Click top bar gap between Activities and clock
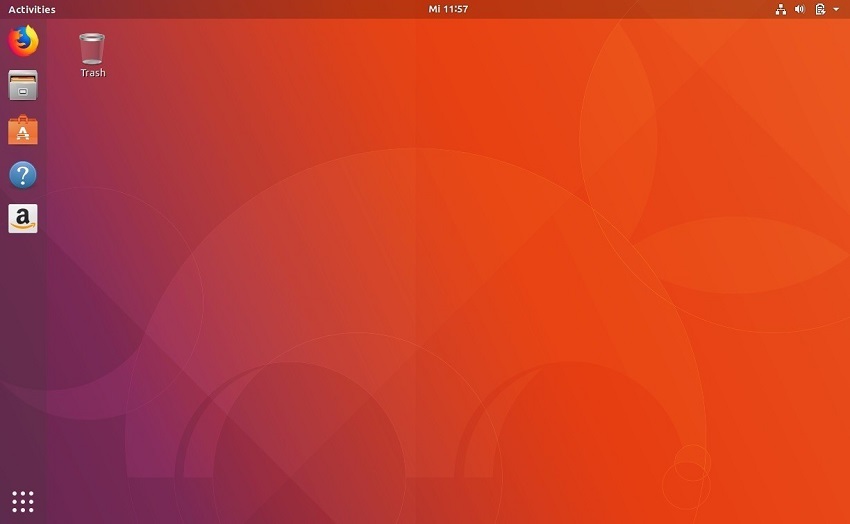The image size is (850, 524). pos(240,9)
